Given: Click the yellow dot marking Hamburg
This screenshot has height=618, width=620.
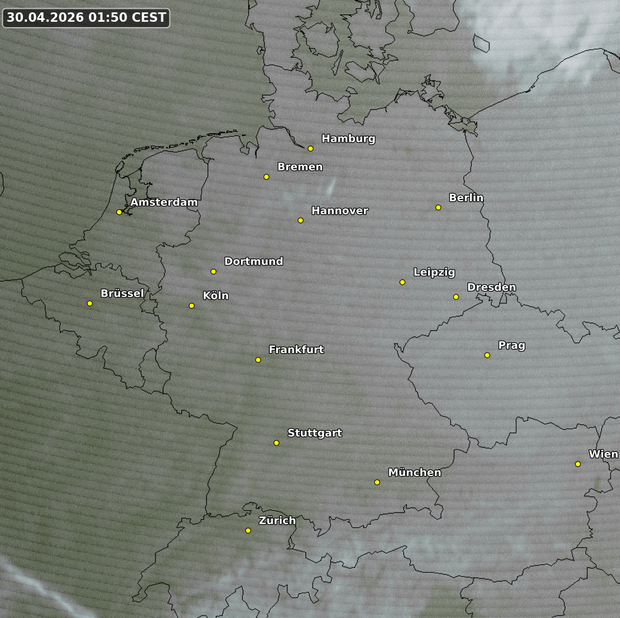Looking at the screenshot, I should click(311, 148).
